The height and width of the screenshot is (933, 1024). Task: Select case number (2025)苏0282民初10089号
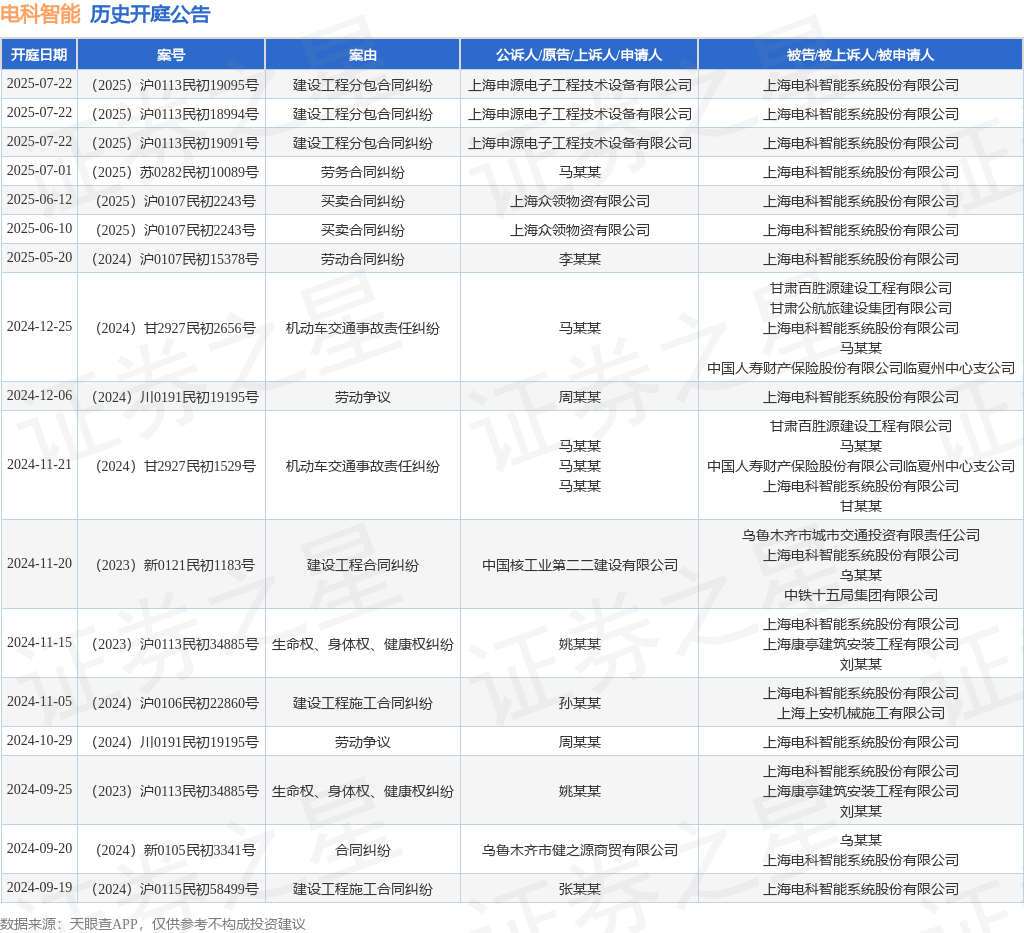pyautogui.click(x=171, y=172)
